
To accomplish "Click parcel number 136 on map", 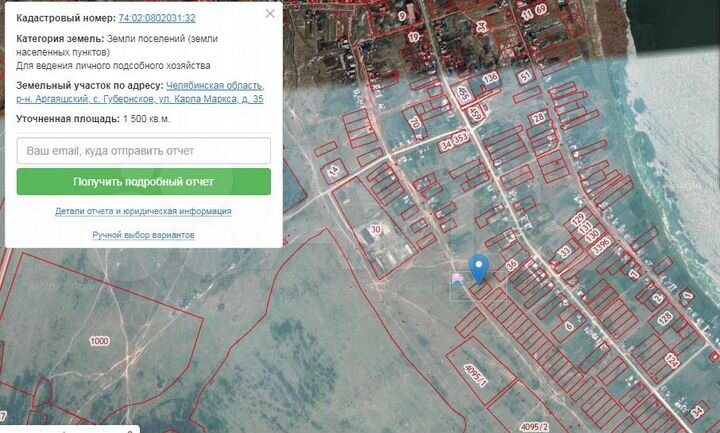I will [x=490, y=77].
